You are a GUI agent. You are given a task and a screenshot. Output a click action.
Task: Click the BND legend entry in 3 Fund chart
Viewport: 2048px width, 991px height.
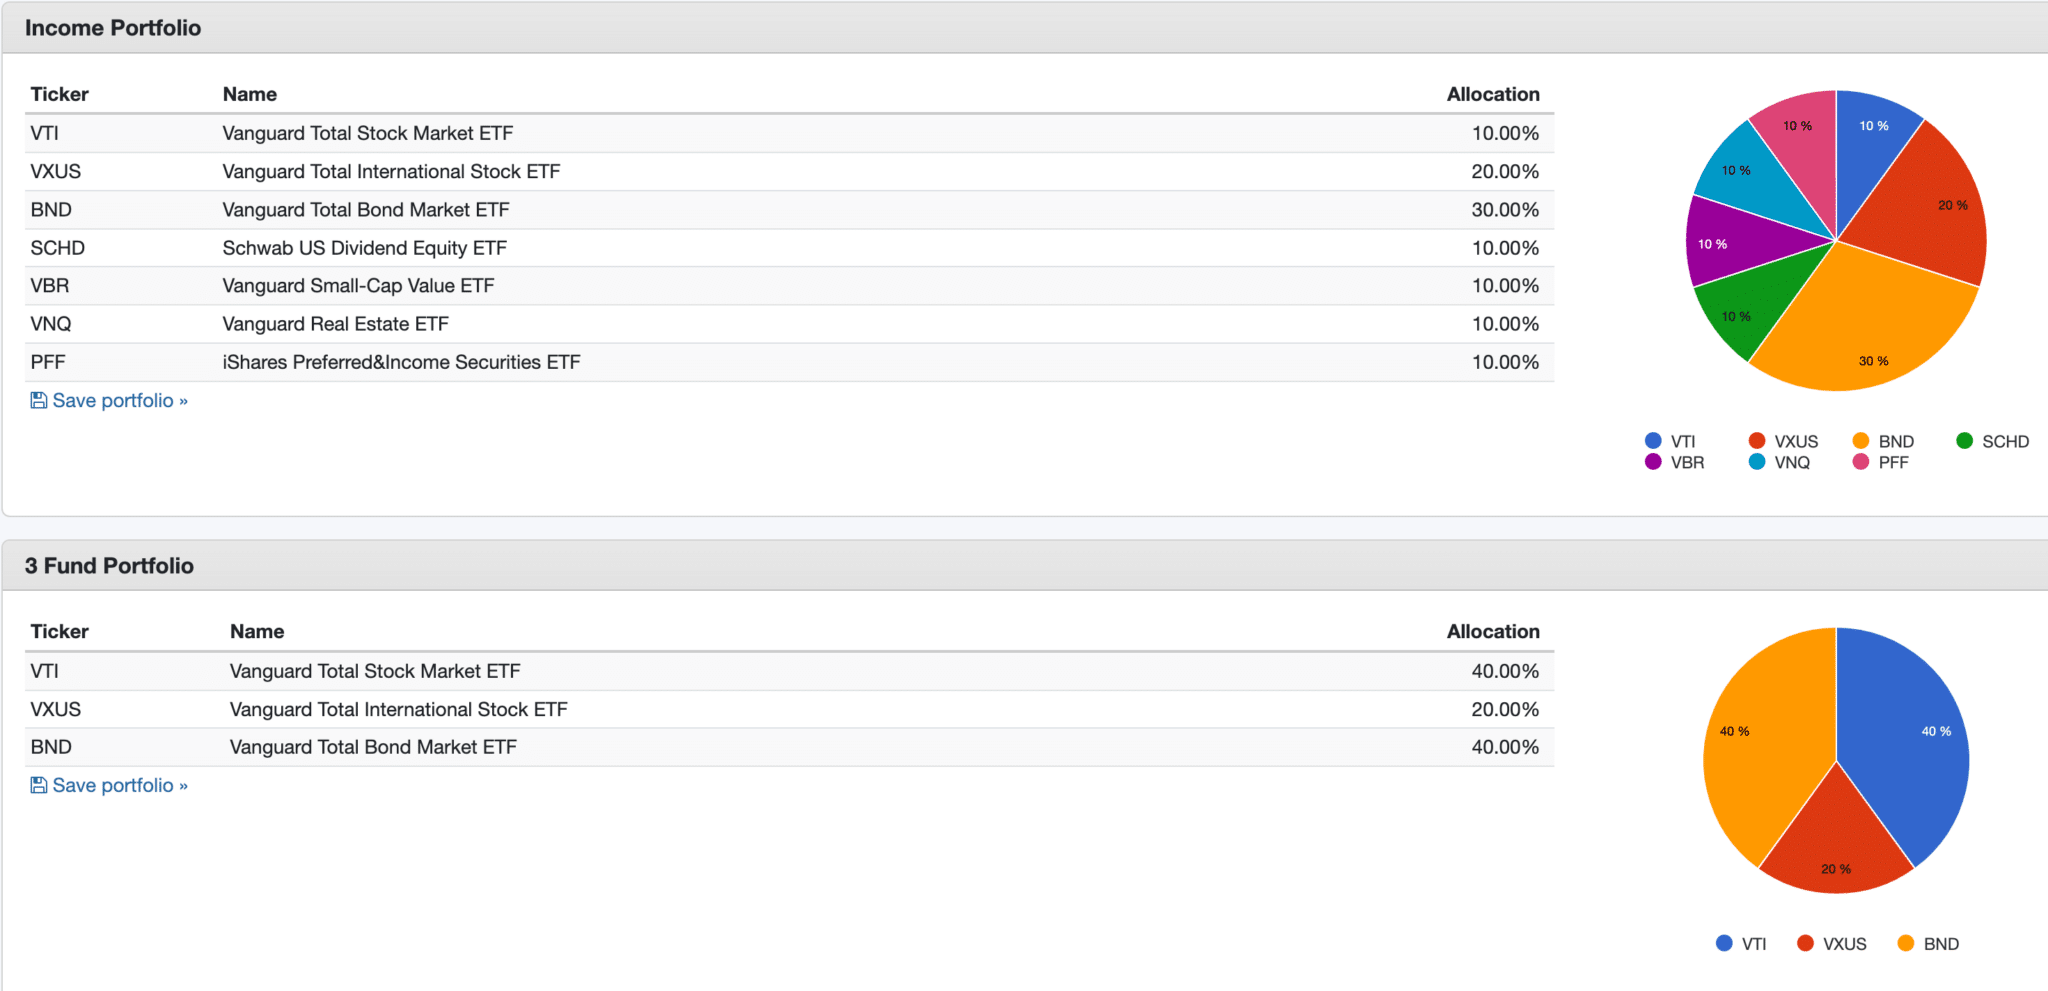(1928, 944)
